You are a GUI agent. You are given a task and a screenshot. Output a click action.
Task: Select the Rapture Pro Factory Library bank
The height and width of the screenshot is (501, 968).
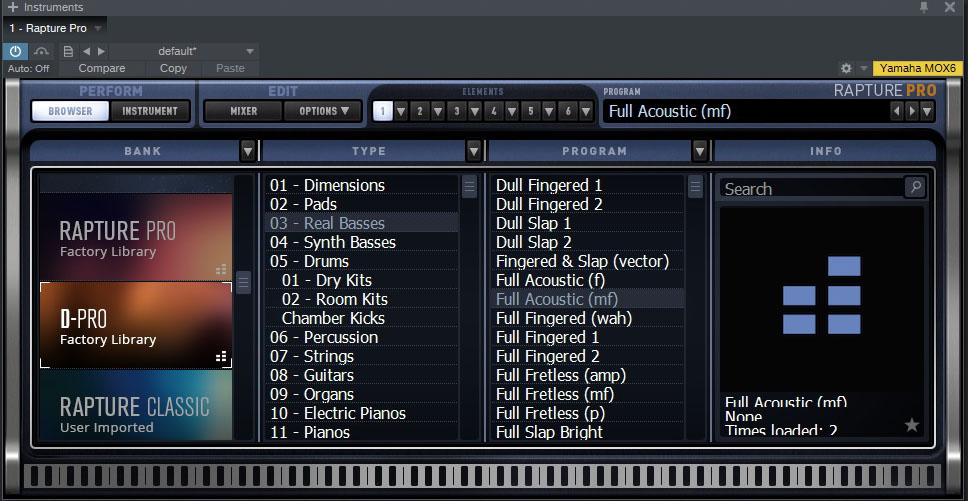click(x=136, y=237)
